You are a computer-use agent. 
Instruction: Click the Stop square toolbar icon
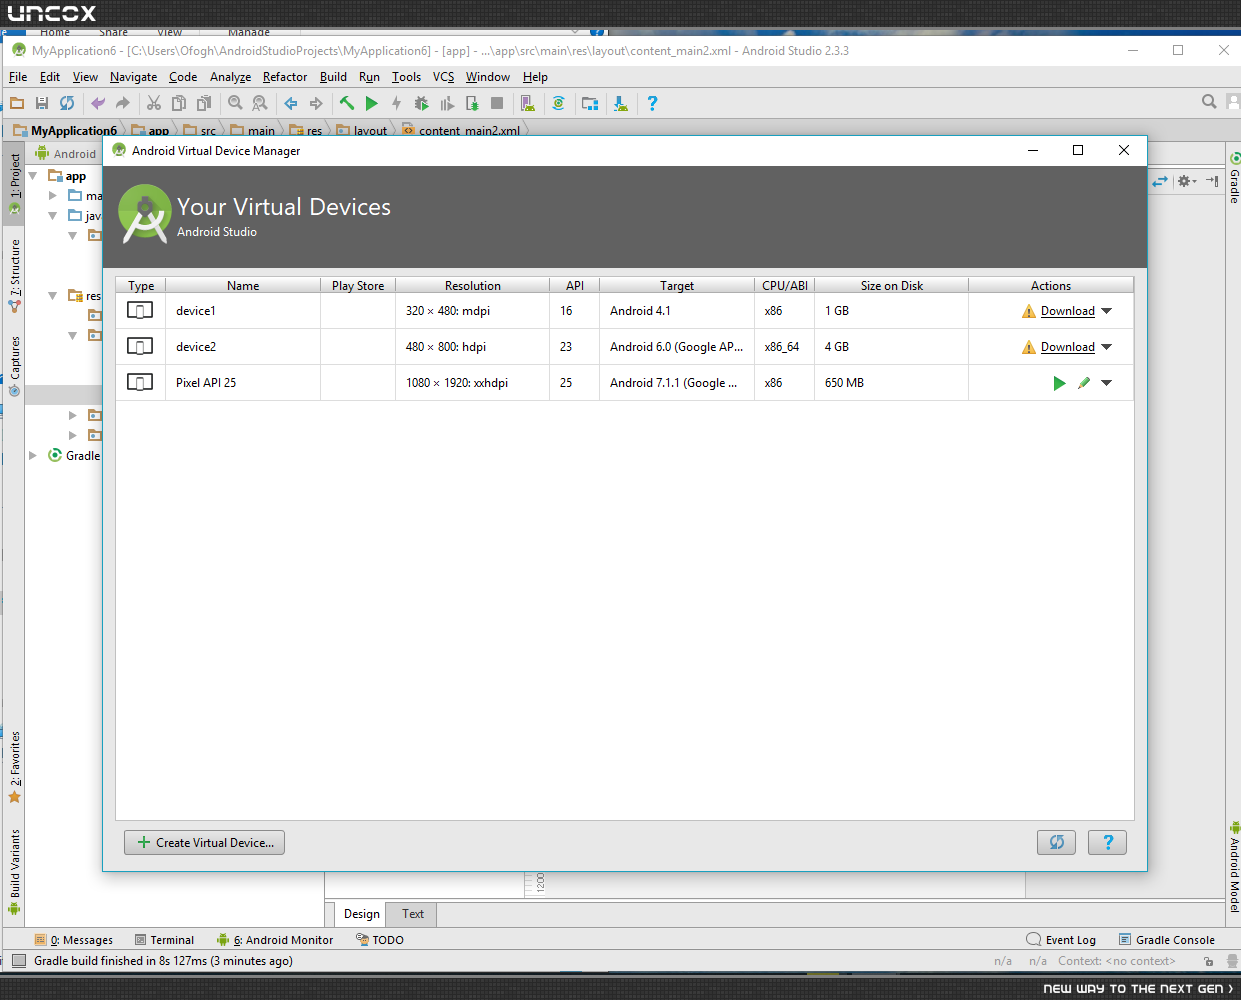[x=497, y=103]
